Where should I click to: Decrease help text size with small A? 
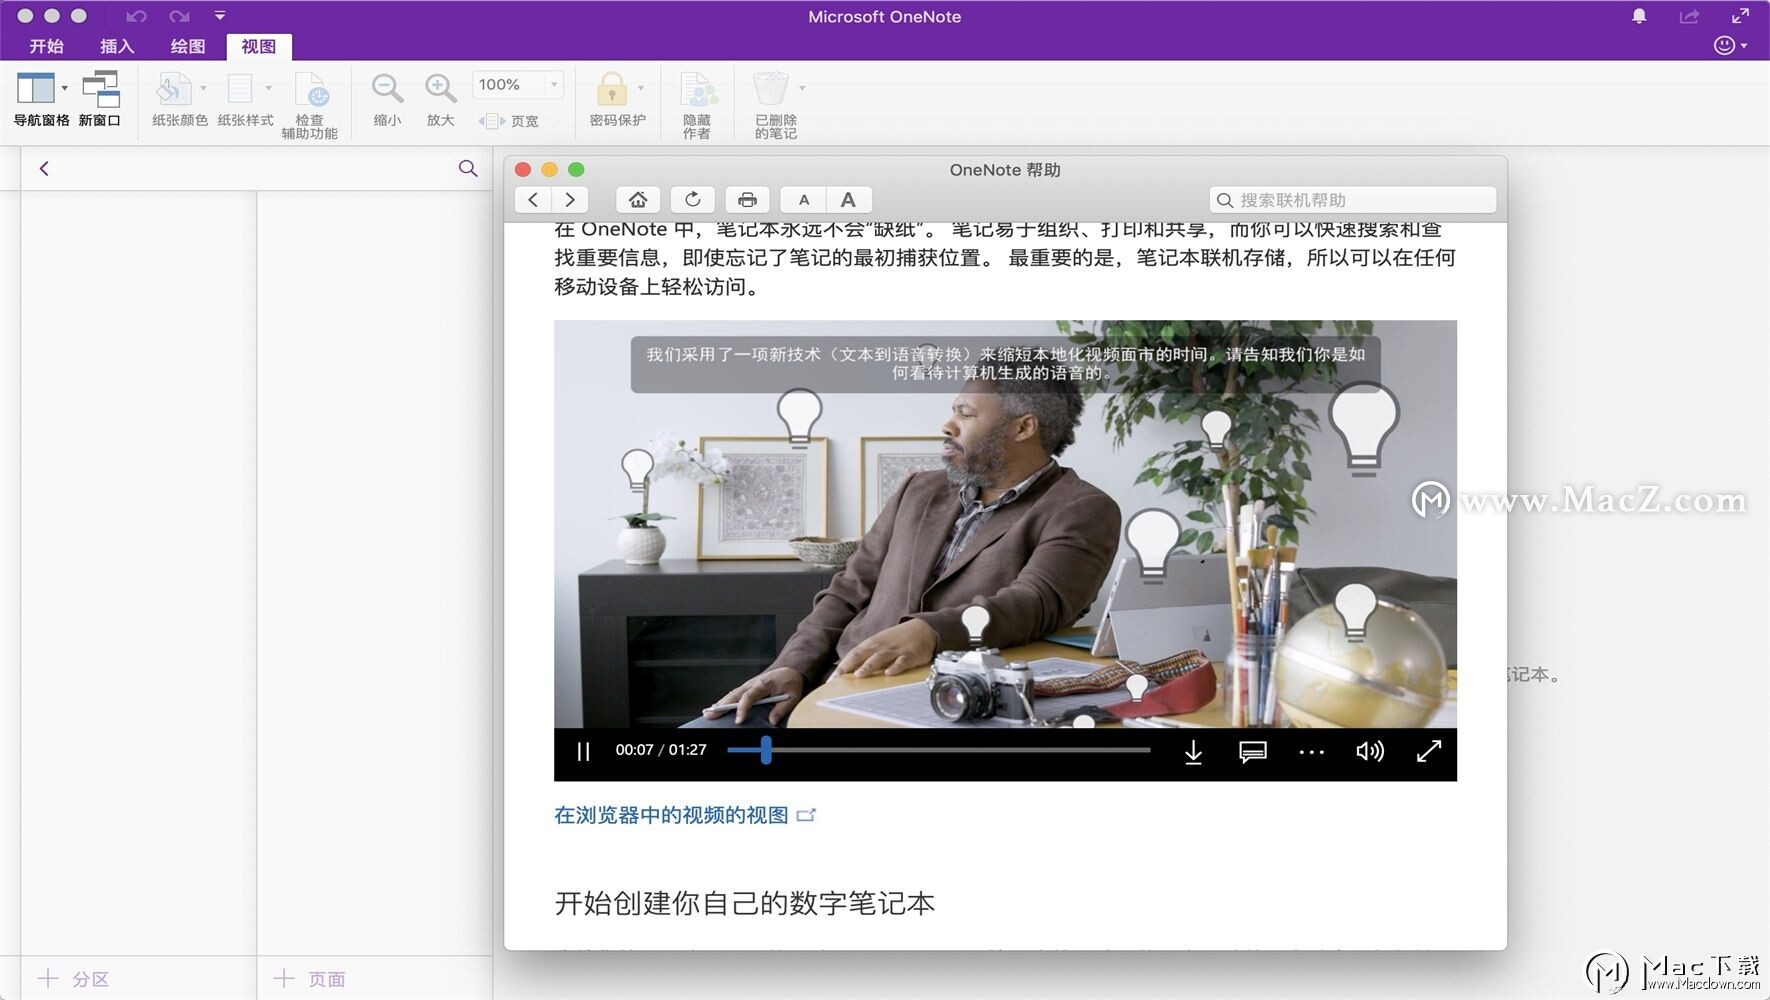[804, 200]
